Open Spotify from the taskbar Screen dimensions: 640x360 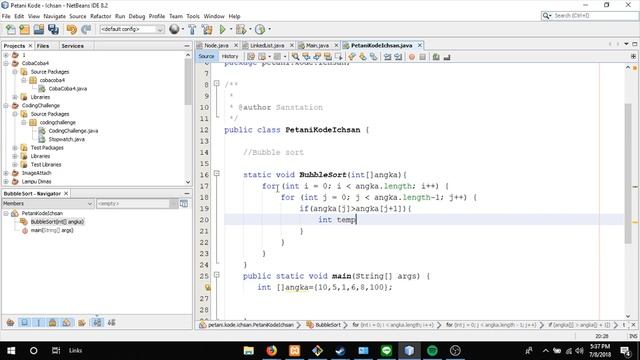432,351
